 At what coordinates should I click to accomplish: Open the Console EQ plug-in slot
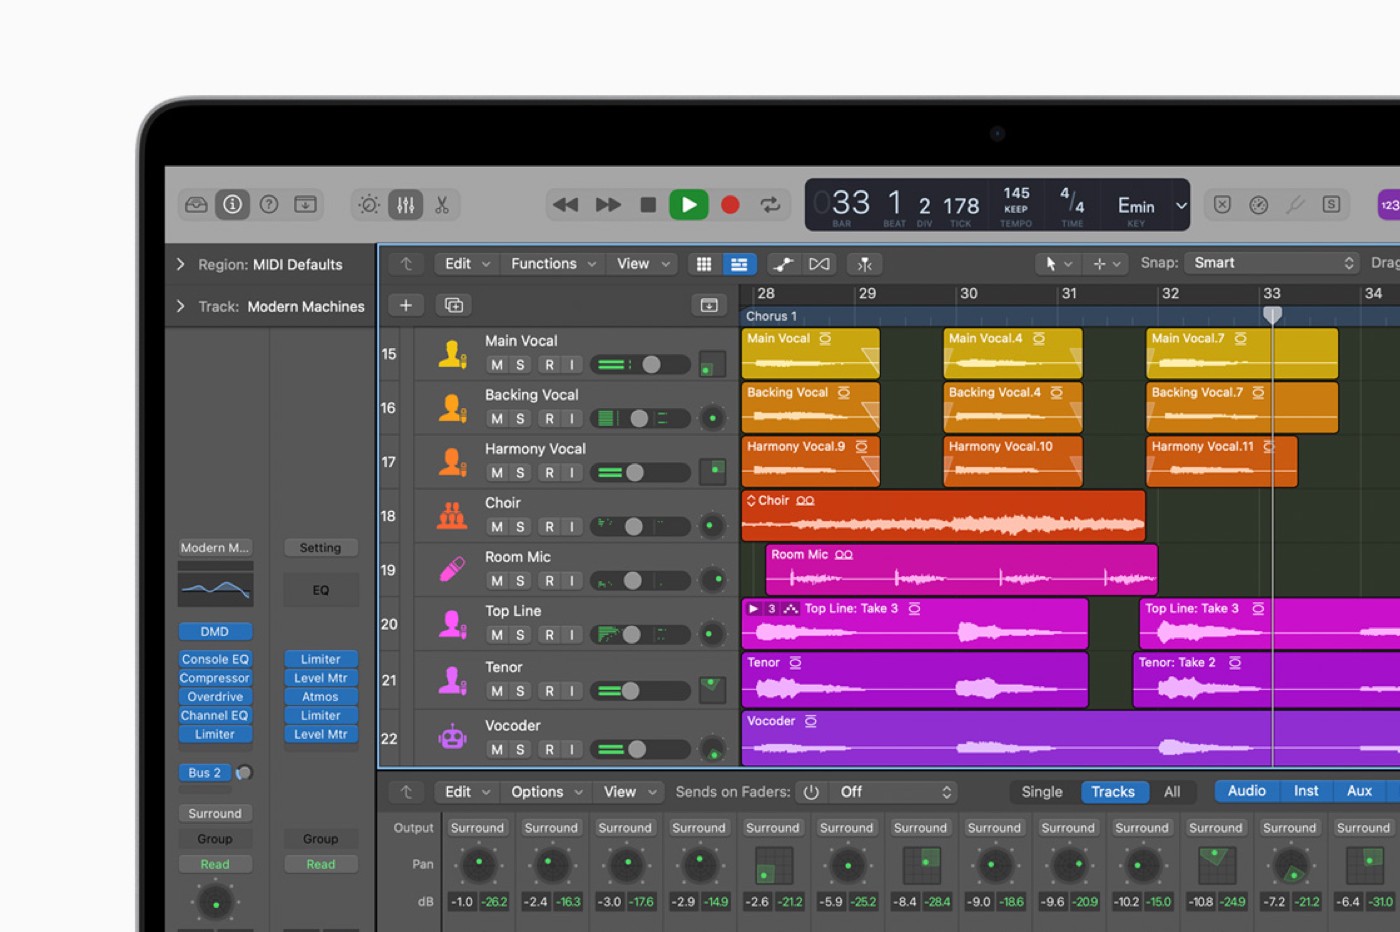point(215,659)
